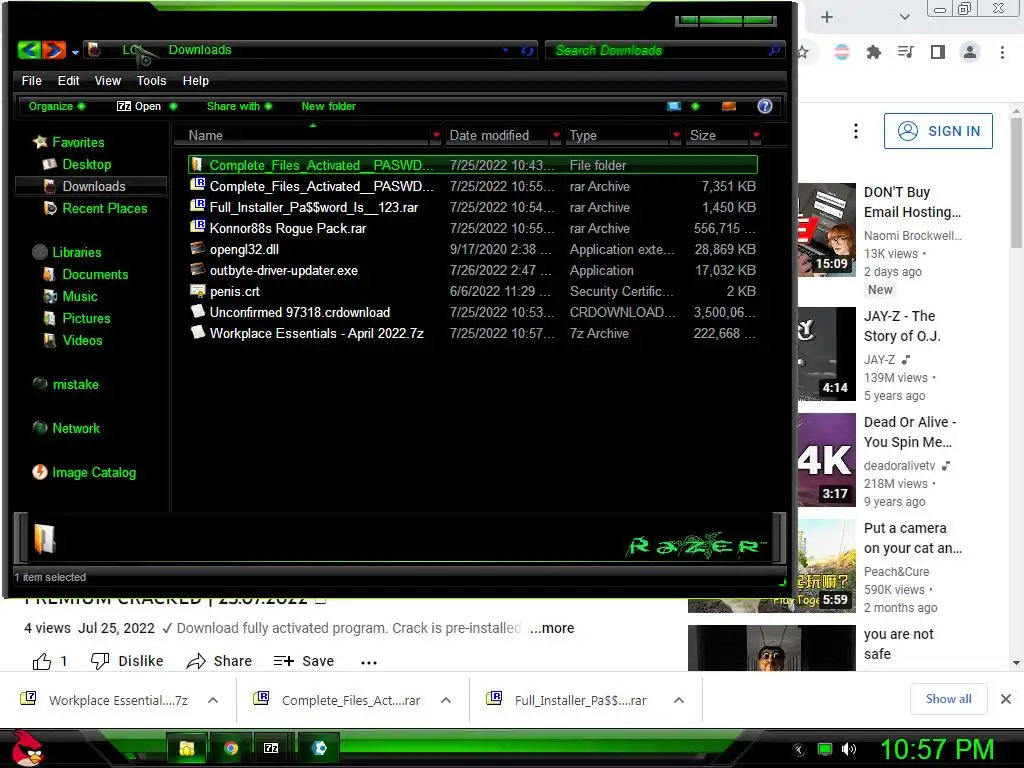Click New folder button
The height and width of the screenshot is (768, 1024).
(x=328, y=106)
